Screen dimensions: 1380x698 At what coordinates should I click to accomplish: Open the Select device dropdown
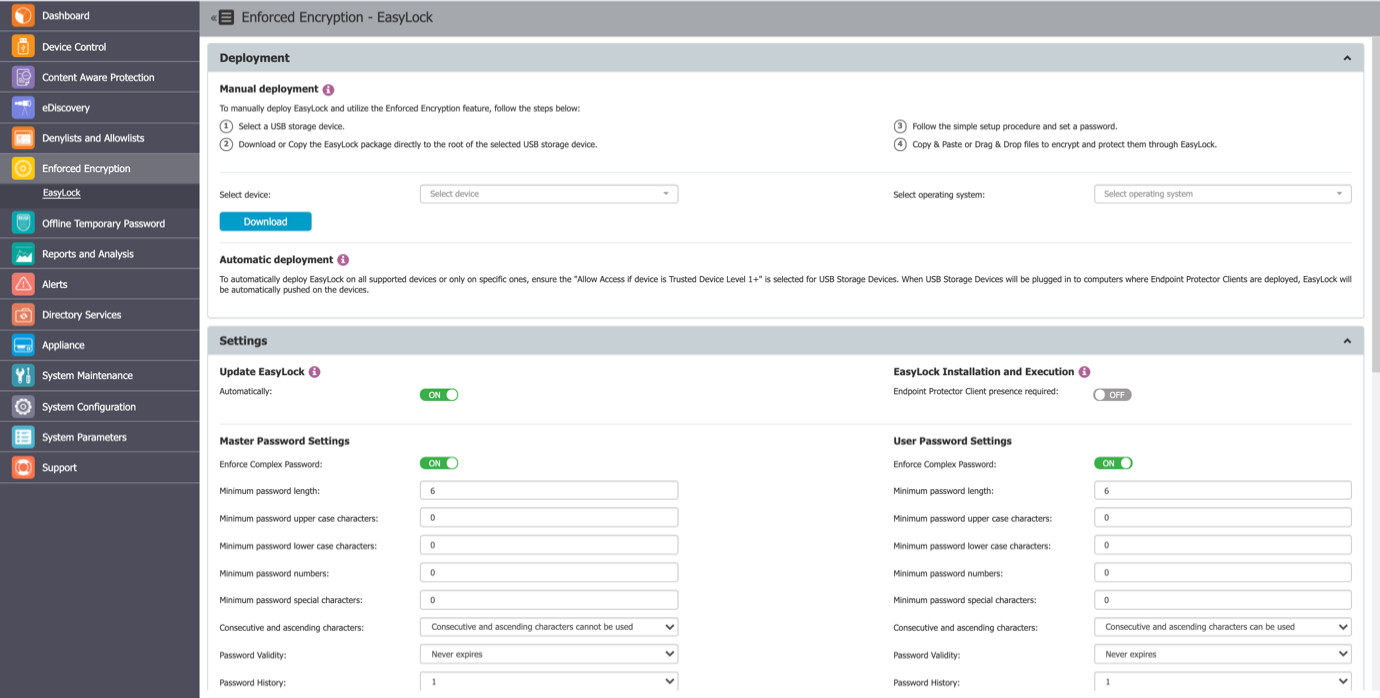549,194
